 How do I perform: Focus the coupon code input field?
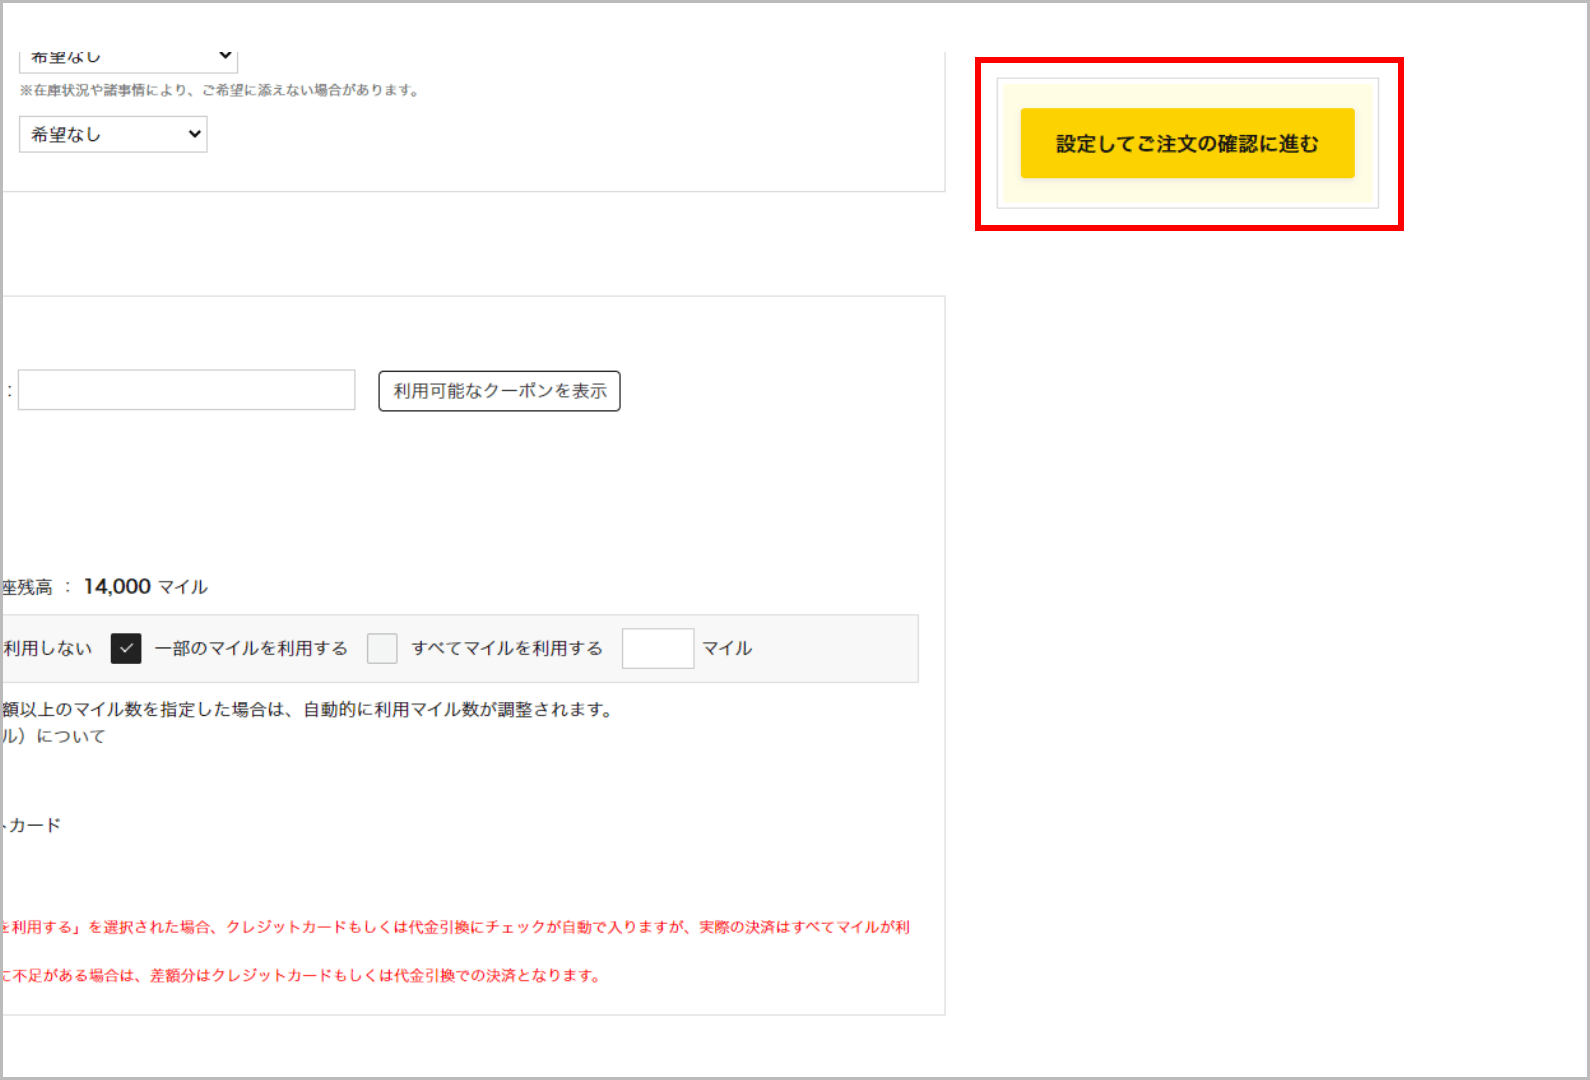coord(187,390)
